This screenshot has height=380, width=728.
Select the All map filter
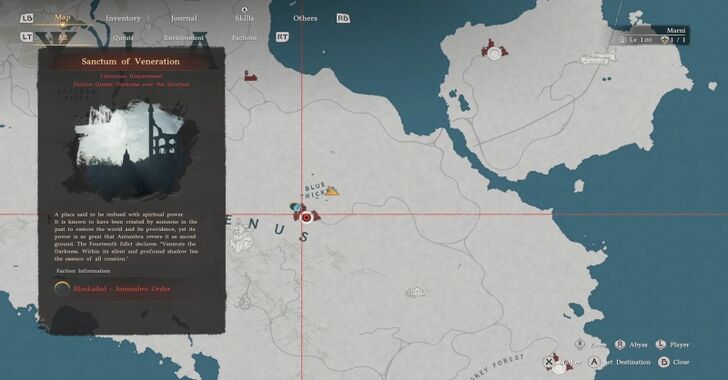(x=62, y=38)
